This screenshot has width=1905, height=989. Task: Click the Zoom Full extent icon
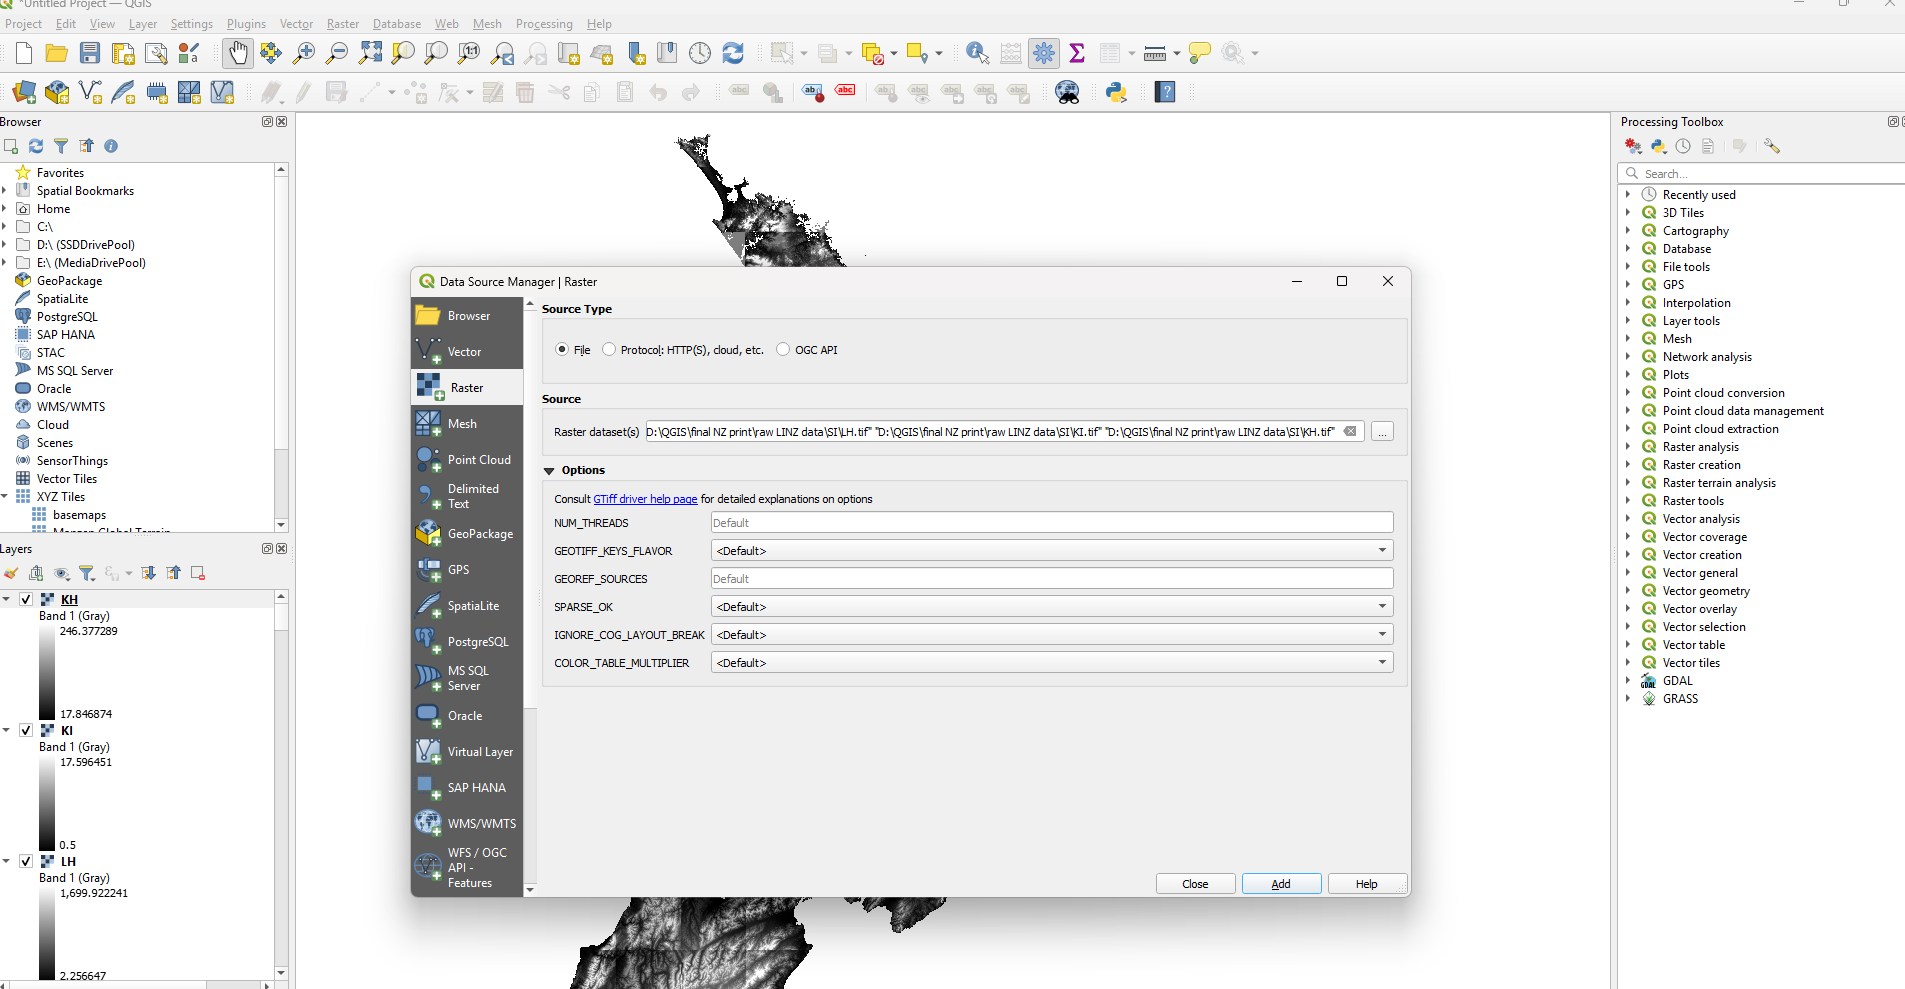pos(370,53)
